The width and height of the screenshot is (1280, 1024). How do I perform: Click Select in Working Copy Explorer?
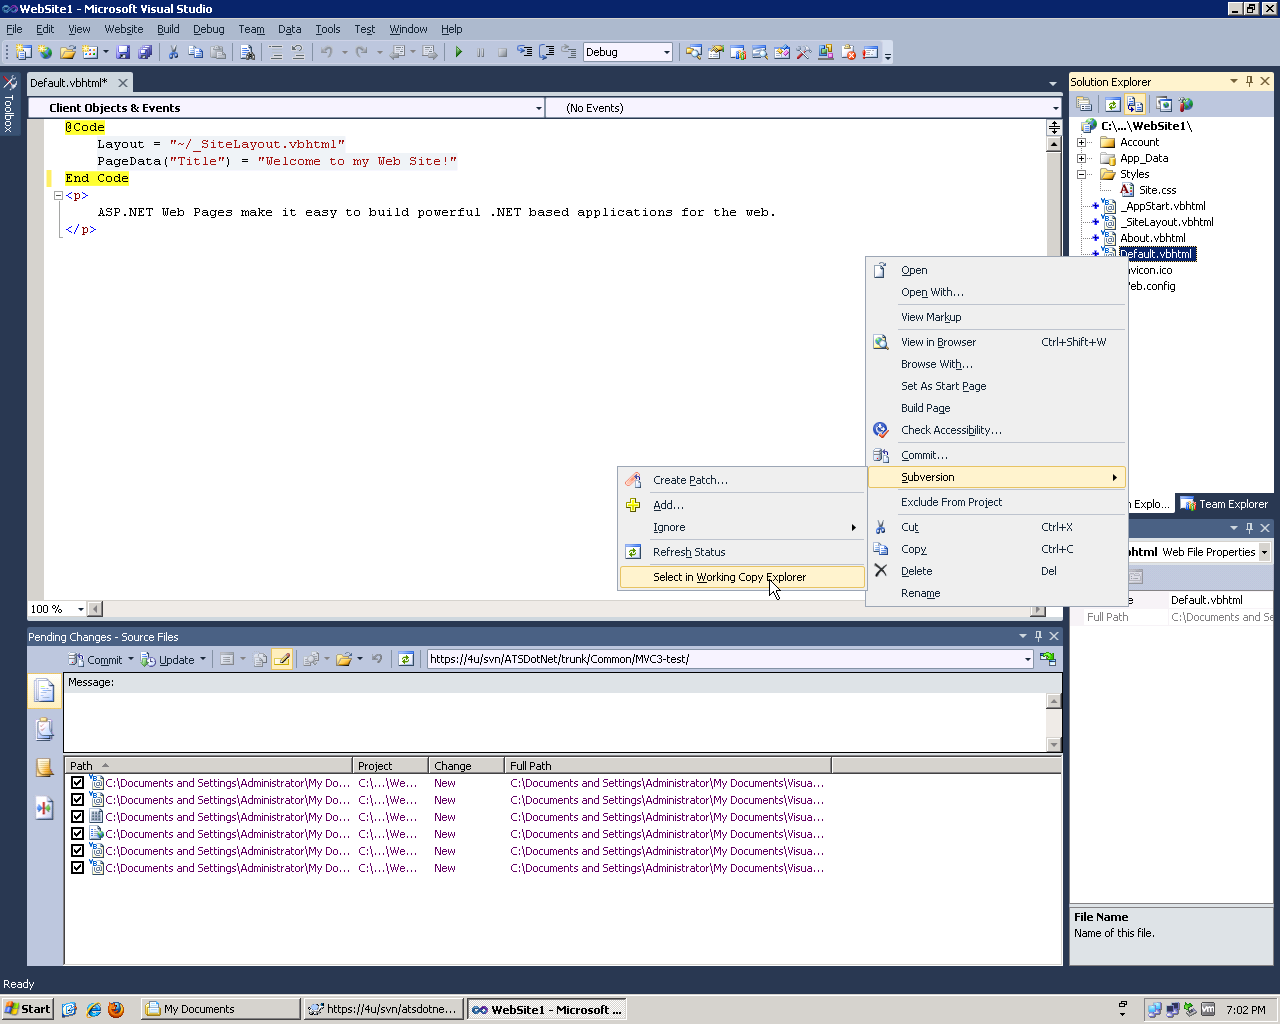tap(742, 577)
